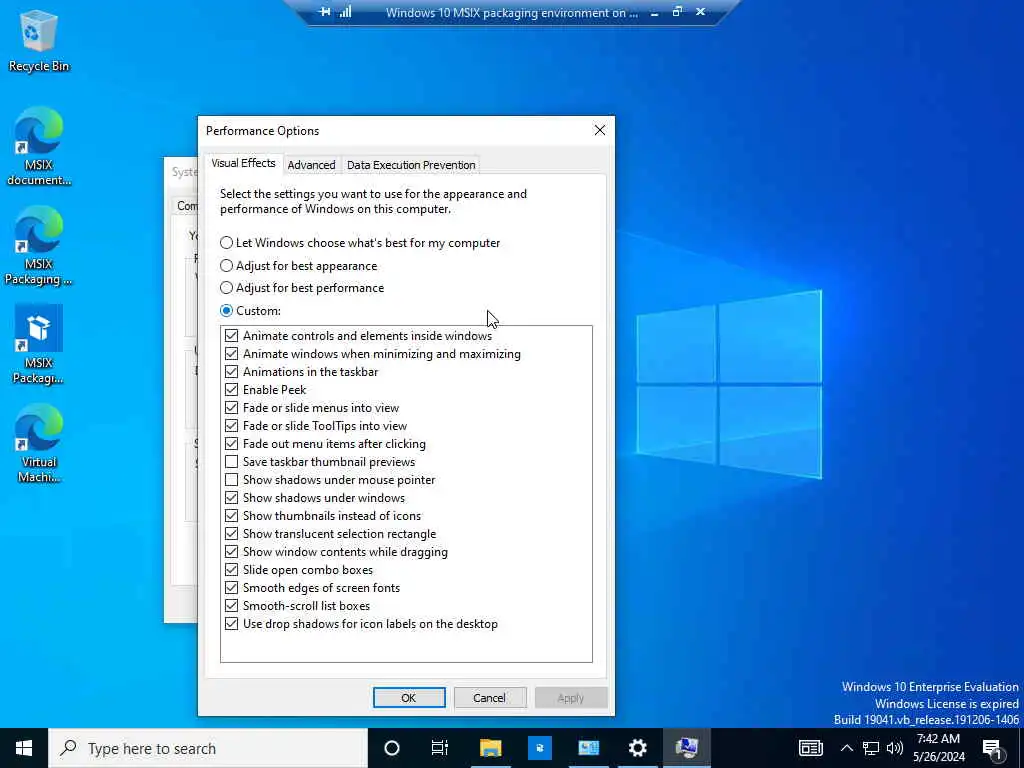The height and width of the screenshot is (768, 1024).
Task: Check Show shadows under mouse pointer
Action: (x=231, y=480)
